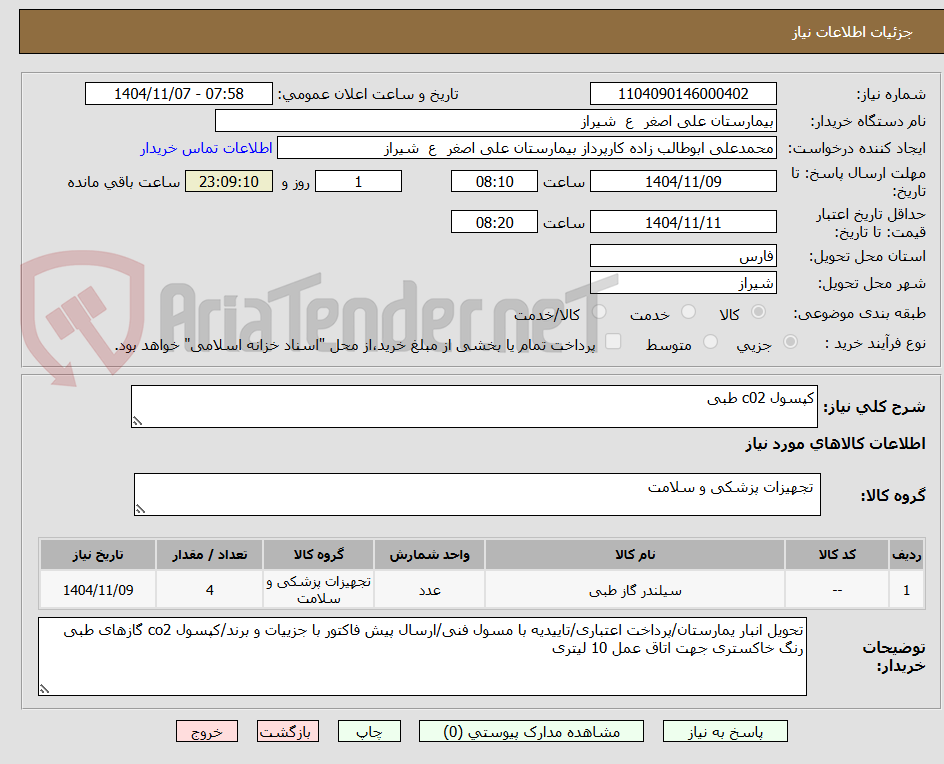The height and width of the screenshot is (764, 944).
Task: Click the کد کالا column header
Action: [x=837, y=554]
